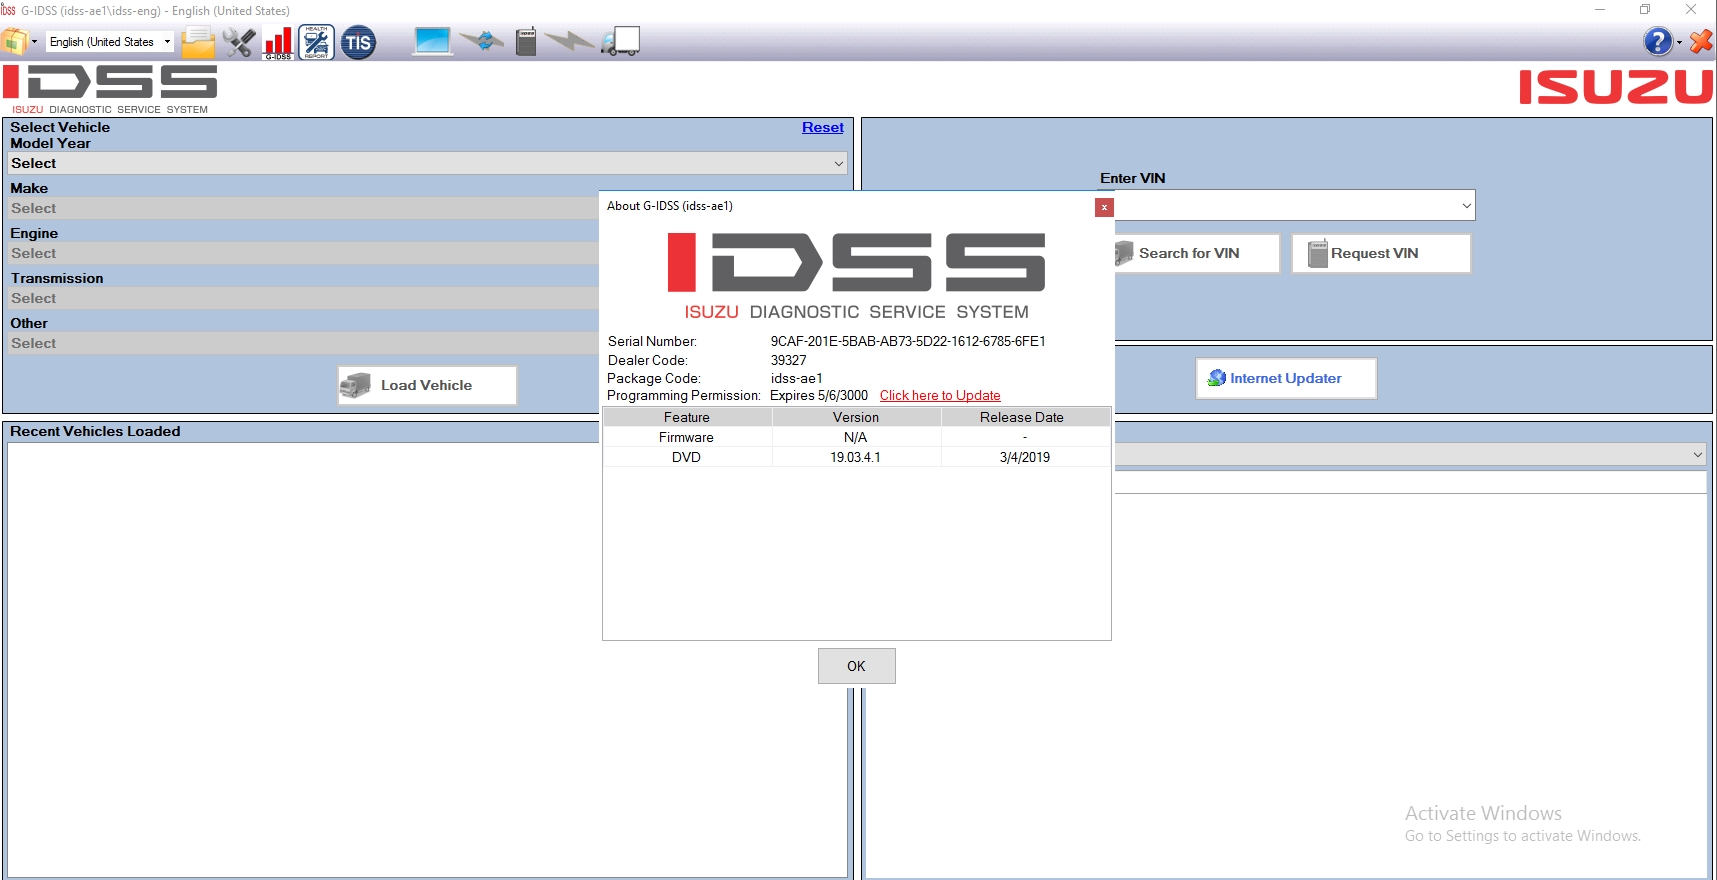Click the dealer code 39327 value
Screen dimensions: 1717x880
pyautogui.click(x=788, y=360)
